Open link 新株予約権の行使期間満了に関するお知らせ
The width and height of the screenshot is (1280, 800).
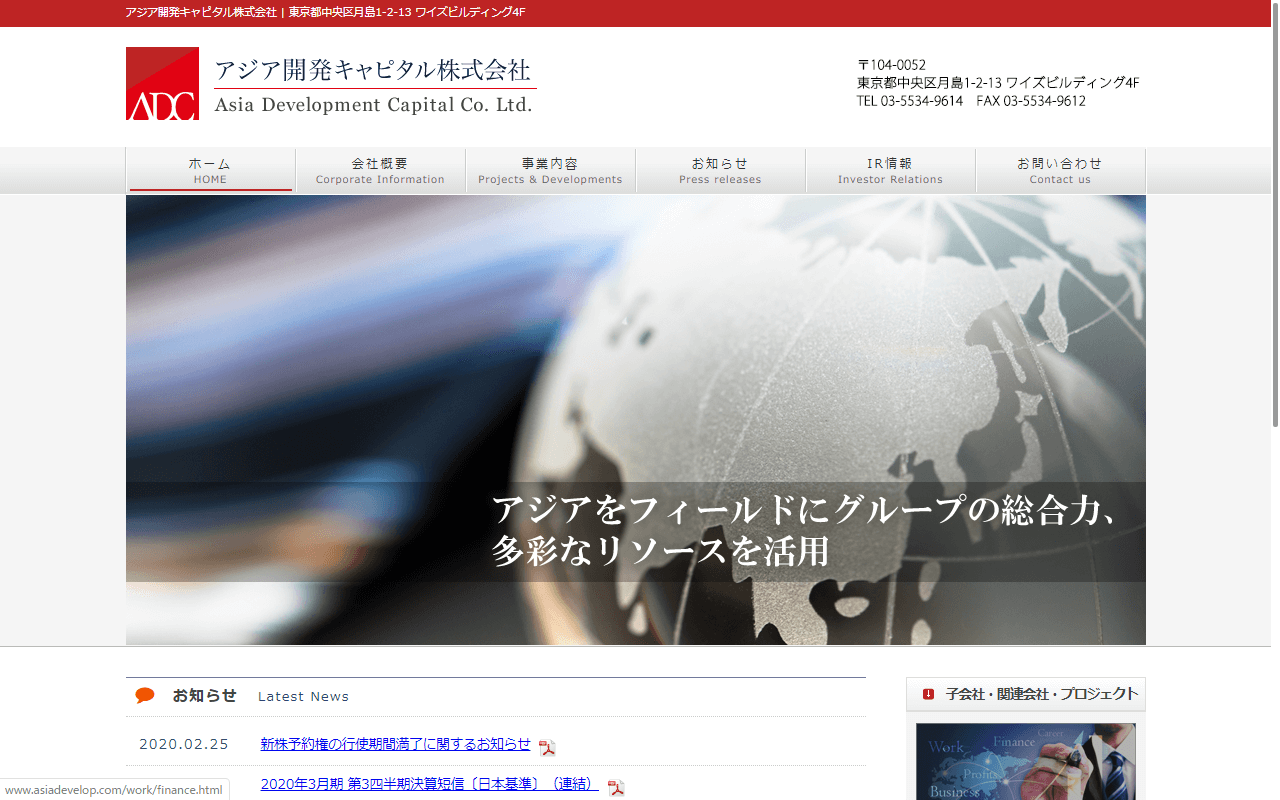[395, 744]
